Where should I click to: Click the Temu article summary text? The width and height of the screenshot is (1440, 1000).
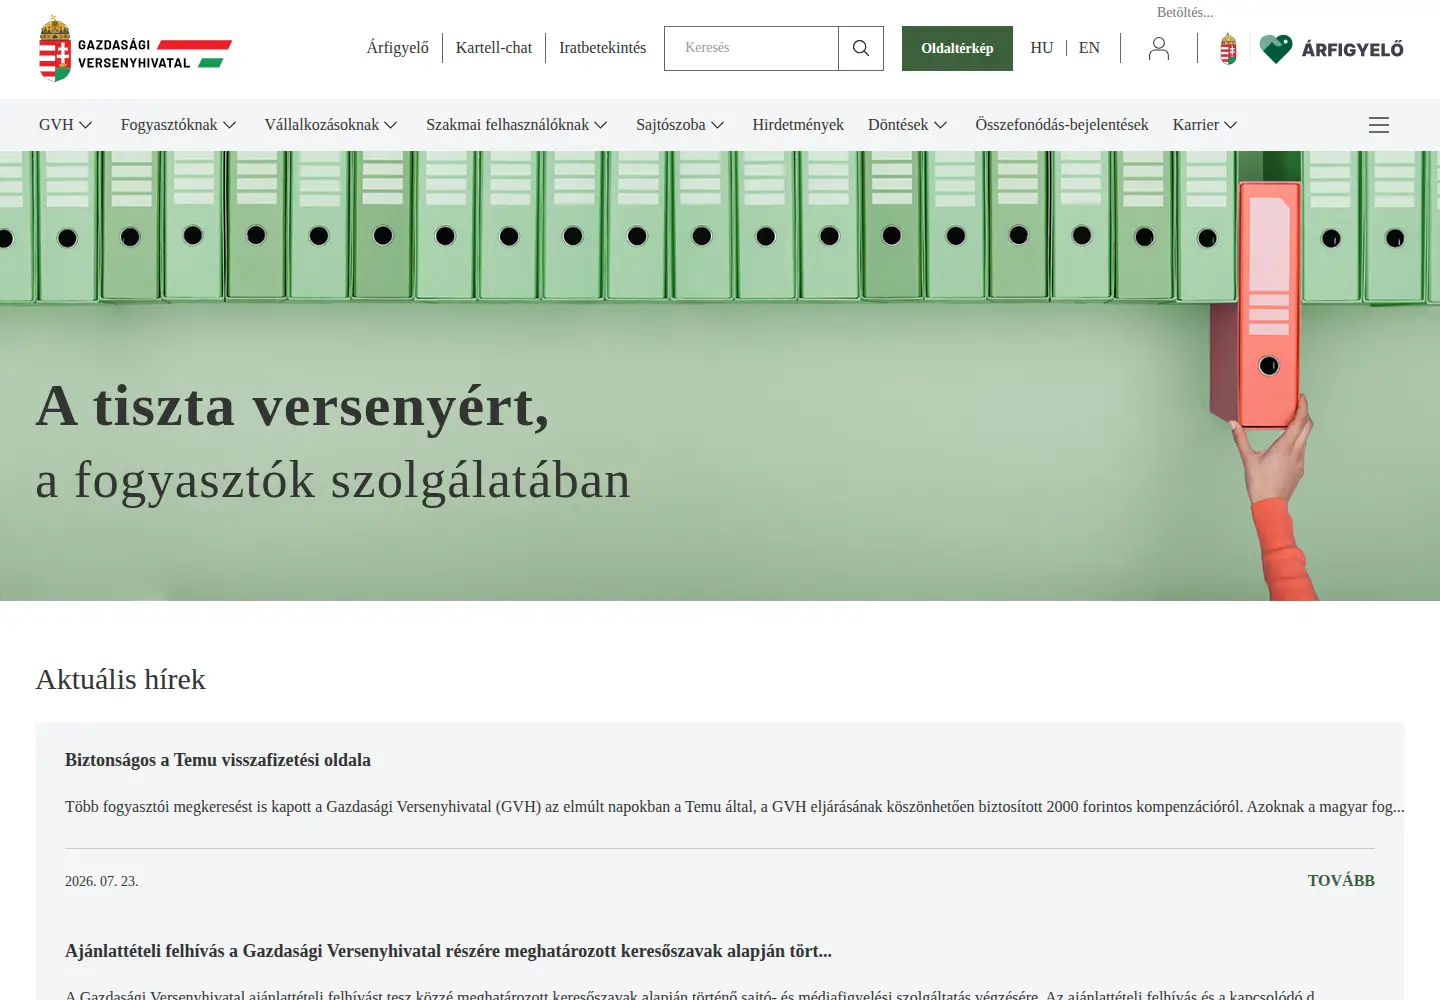point(735,807)
